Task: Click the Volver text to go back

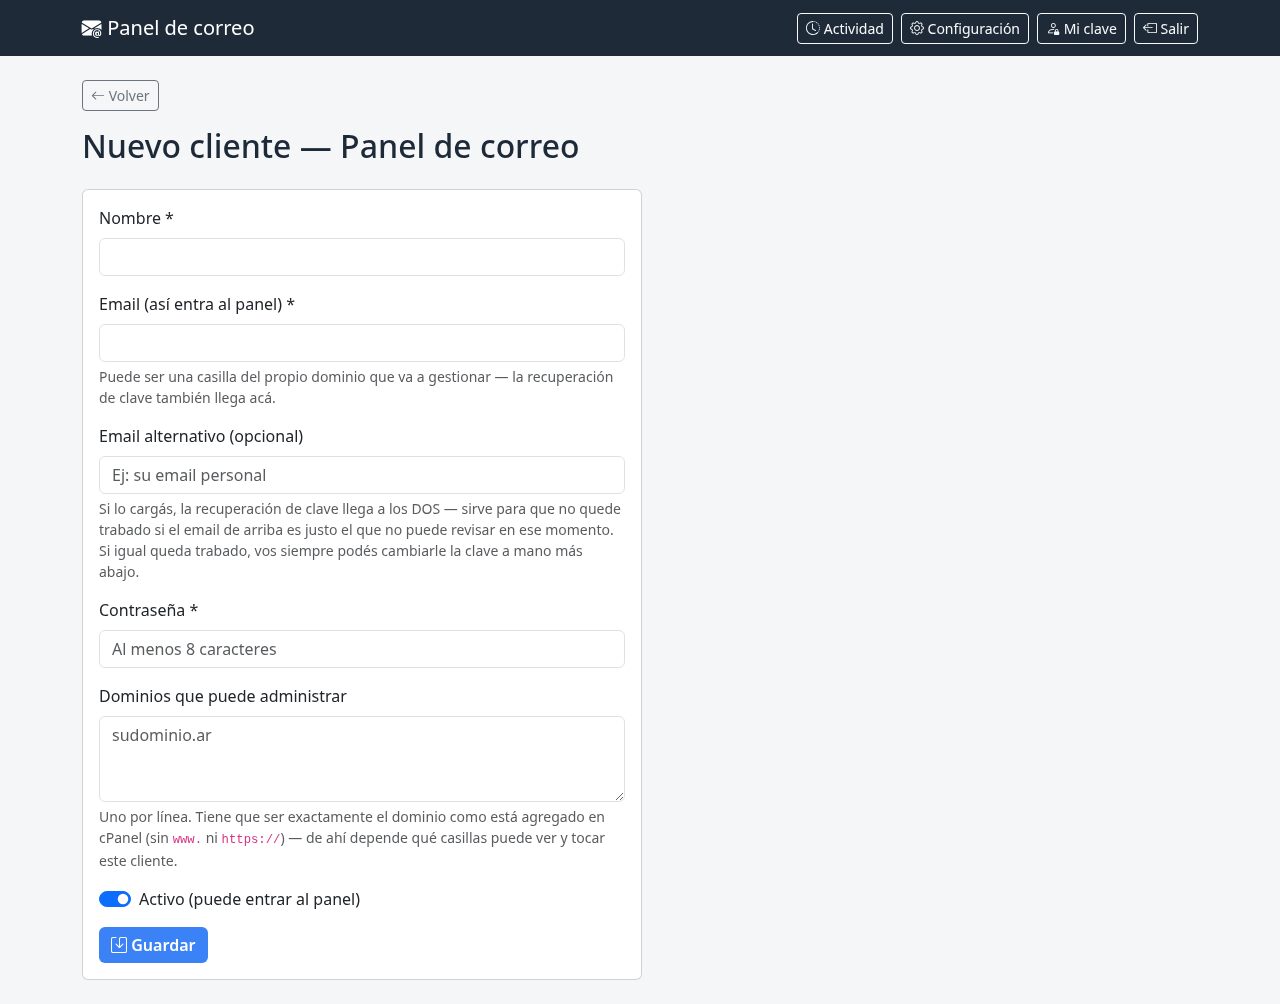Action: (x=129, y=96)
